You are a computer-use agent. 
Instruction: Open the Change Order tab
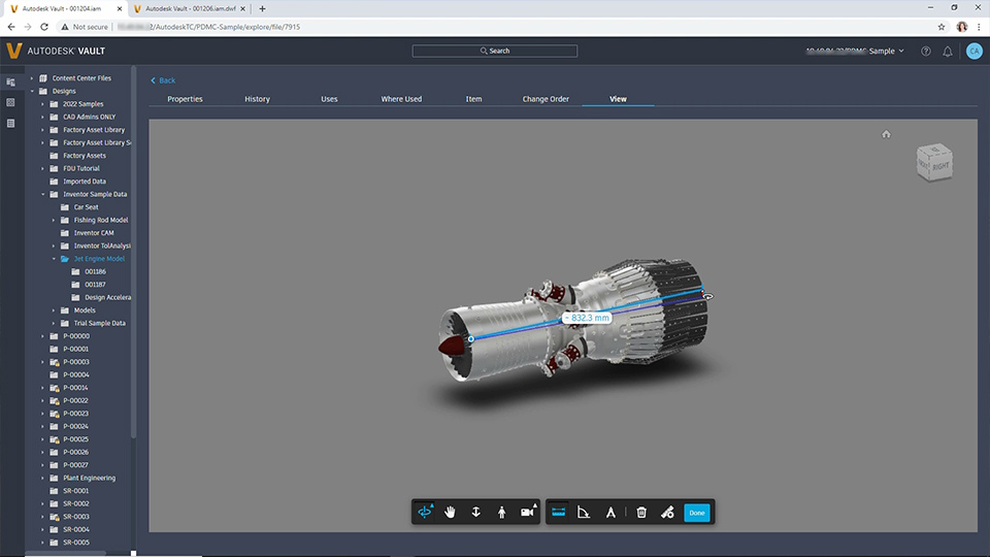coord(546,99)
